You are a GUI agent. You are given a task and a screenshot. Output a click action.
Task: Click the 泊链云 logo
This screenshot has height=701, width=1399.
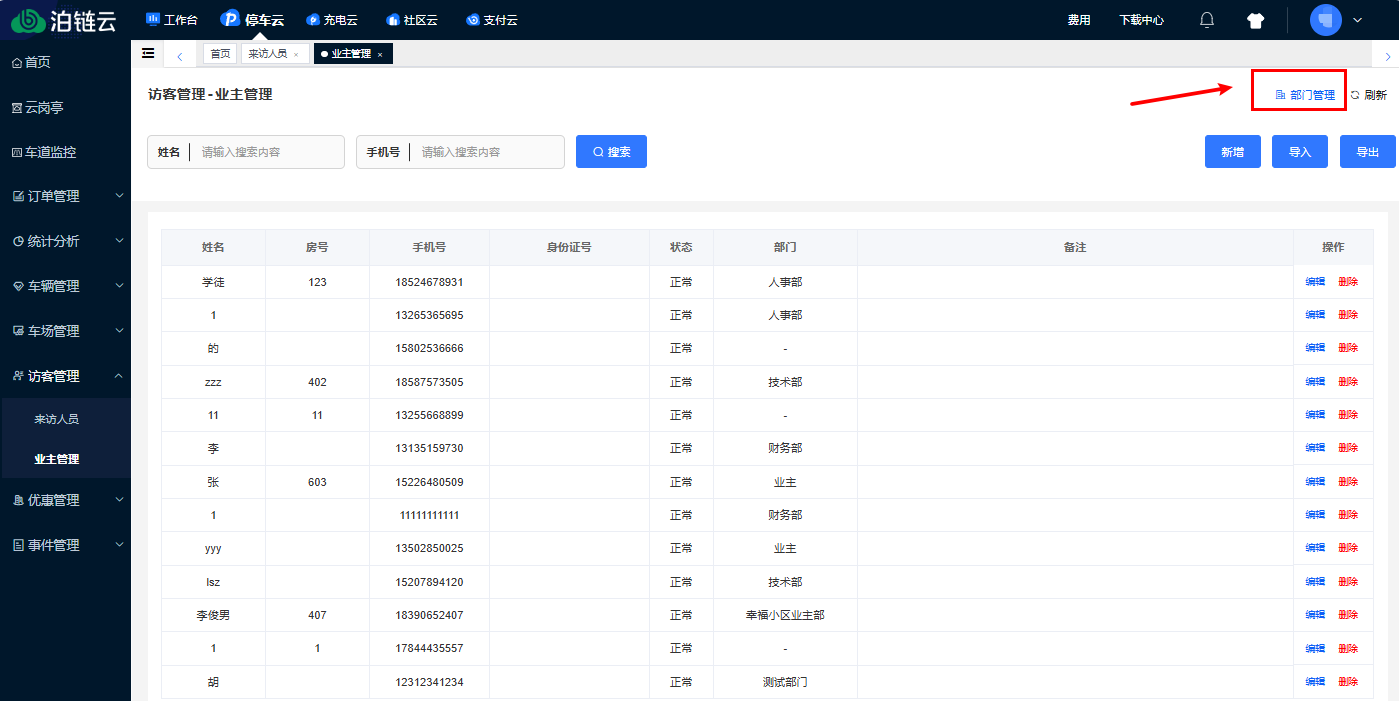click(65, 20)
